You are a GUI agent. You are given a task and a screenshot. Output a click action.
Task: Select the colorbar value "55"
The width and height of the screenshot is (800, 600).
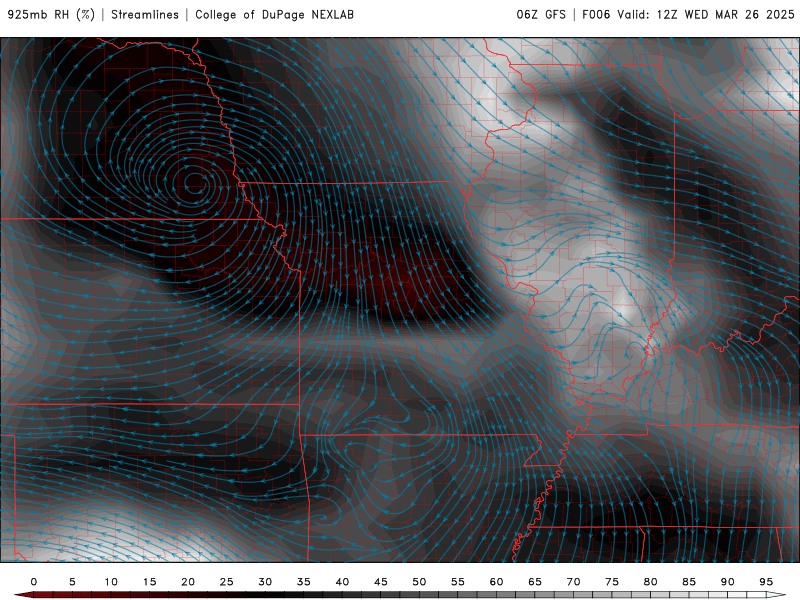pyautogui.click(x=458, y=582)
